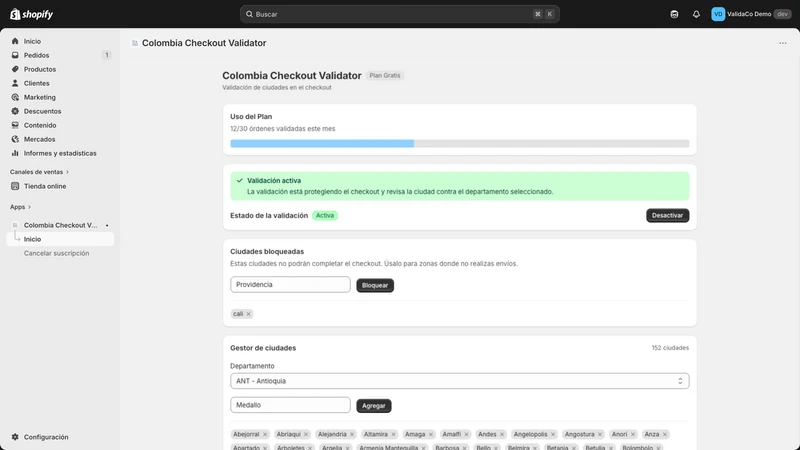Click the pin dot beside Colombia Checkout V...
The height and width of the screenshot is (450, 800).
pyautogui.click(x=107, y=226)
